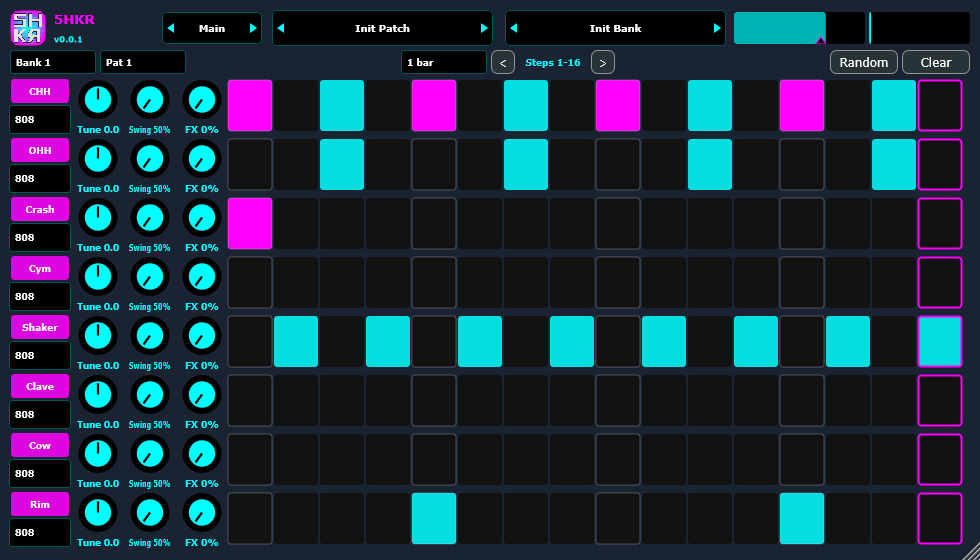Click the Shaker Tune knob

tap(98, 336)
